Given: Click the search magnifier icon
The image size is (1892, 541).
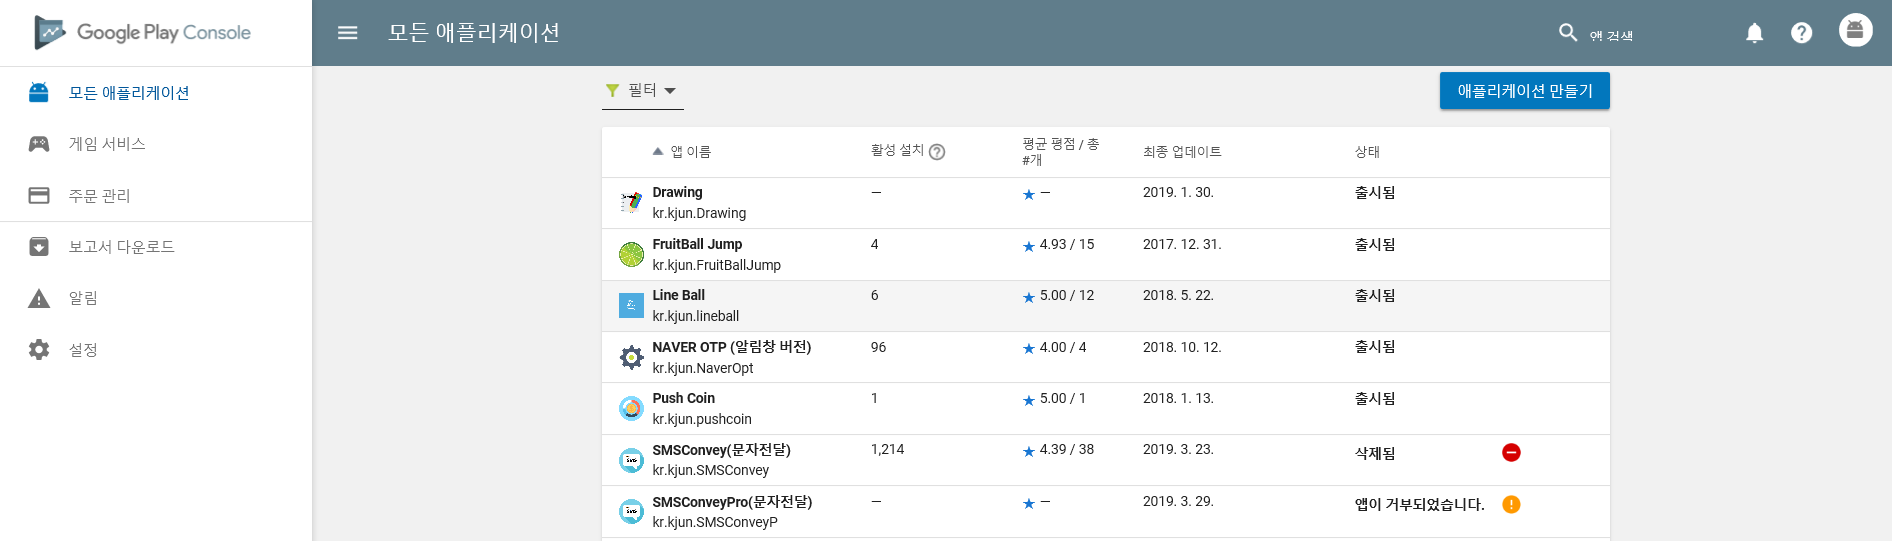Looking at the screenshot, I should pos(1567,33).
